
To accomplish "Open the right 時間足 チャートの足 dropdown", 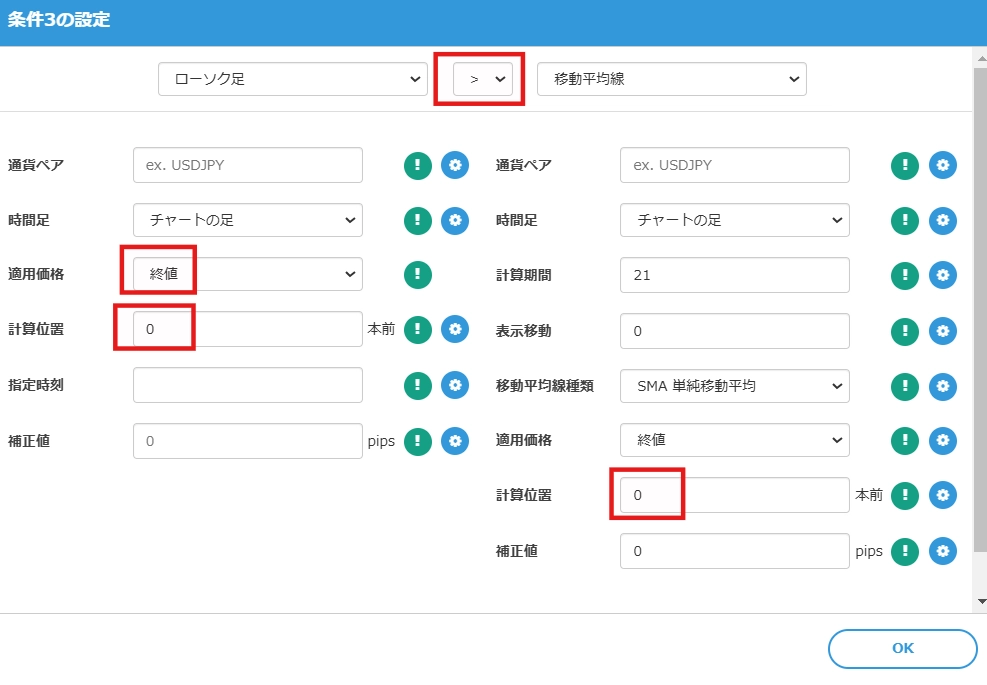I will 734,220.
